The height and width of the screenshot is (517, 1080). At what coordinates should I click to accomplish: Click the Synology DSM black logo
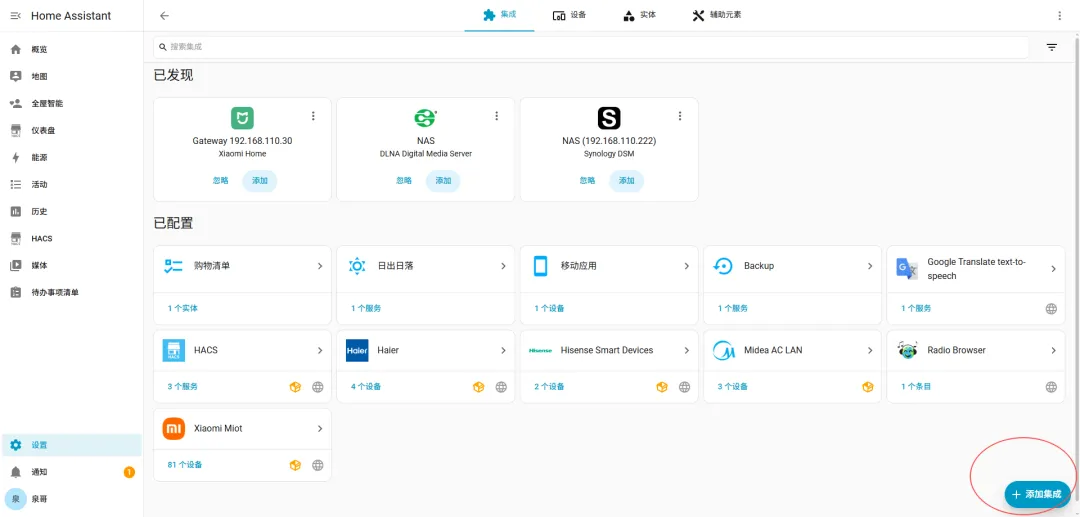click(609, 118)
